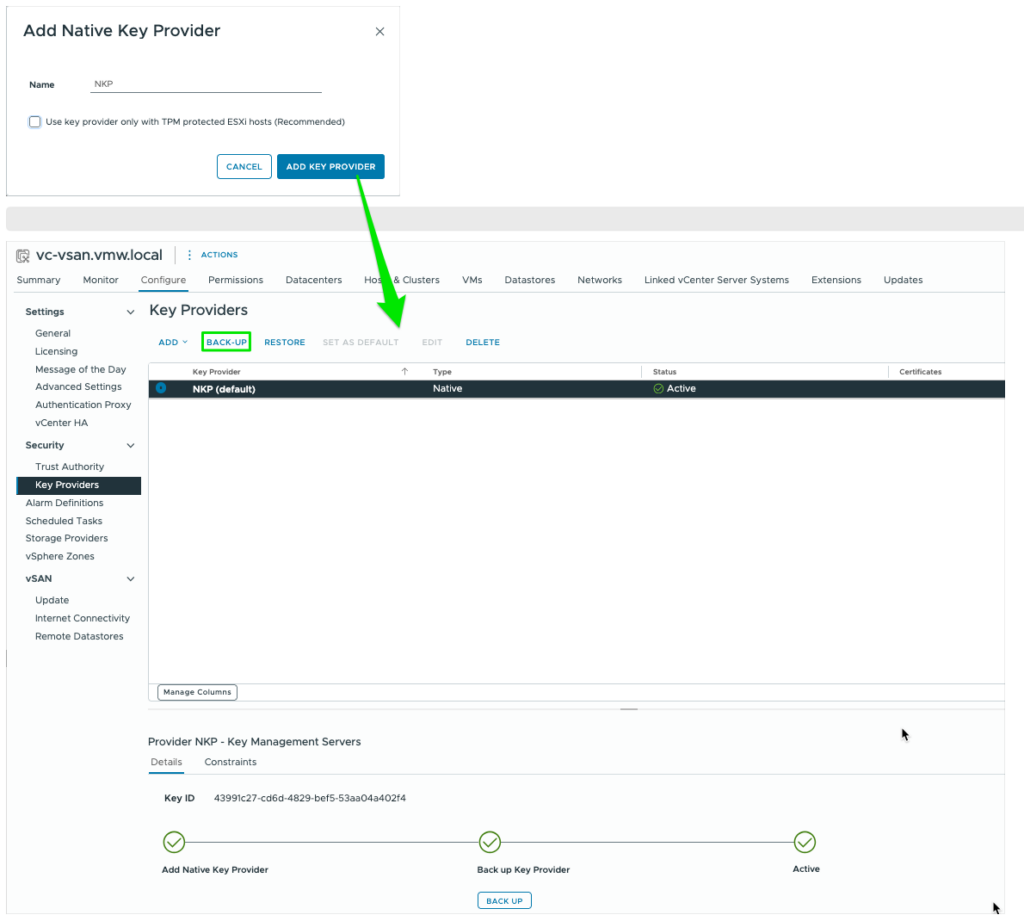Screen dimensions: 1024x921
Task: Collapse the vSAN section in sidebar
Action: 130,579
